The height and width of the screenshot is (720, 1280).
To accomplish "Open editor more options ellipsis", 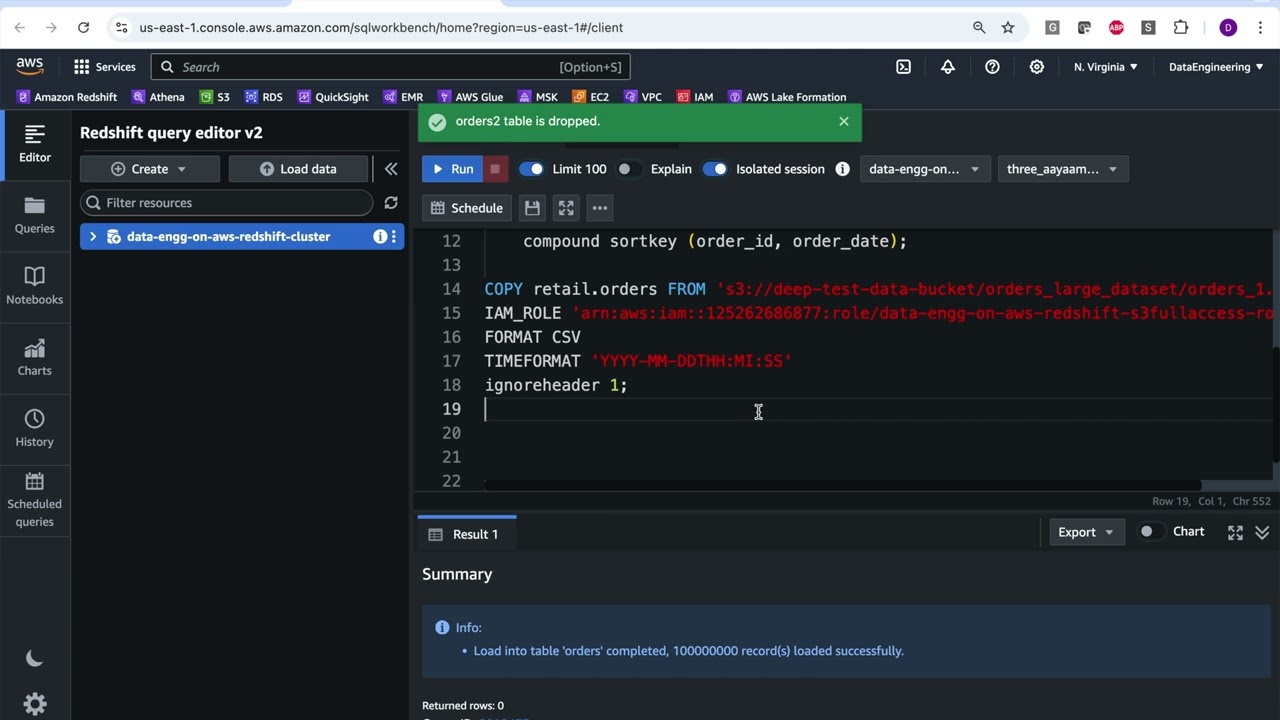I will pyautogui.click(x=600, y=208).
